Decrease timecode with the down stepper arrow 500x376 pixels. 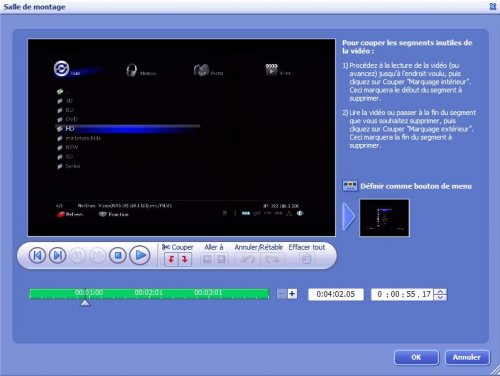pos(441,297)
